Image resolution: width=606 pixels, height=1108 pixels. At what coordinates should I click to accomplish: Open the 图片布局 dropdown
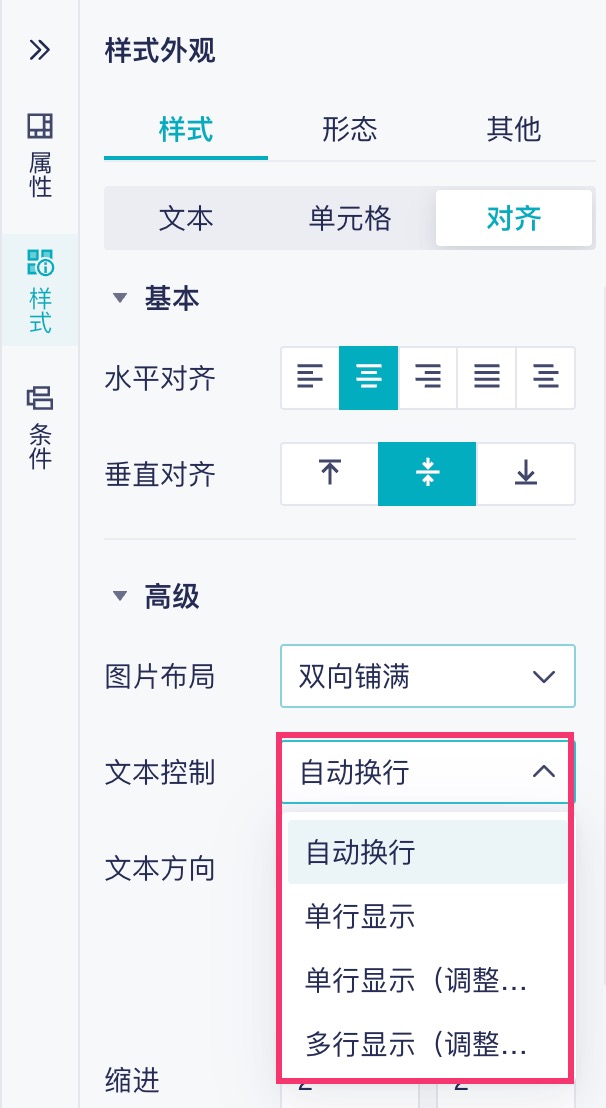pyautogui.click(x=427, y=677)
